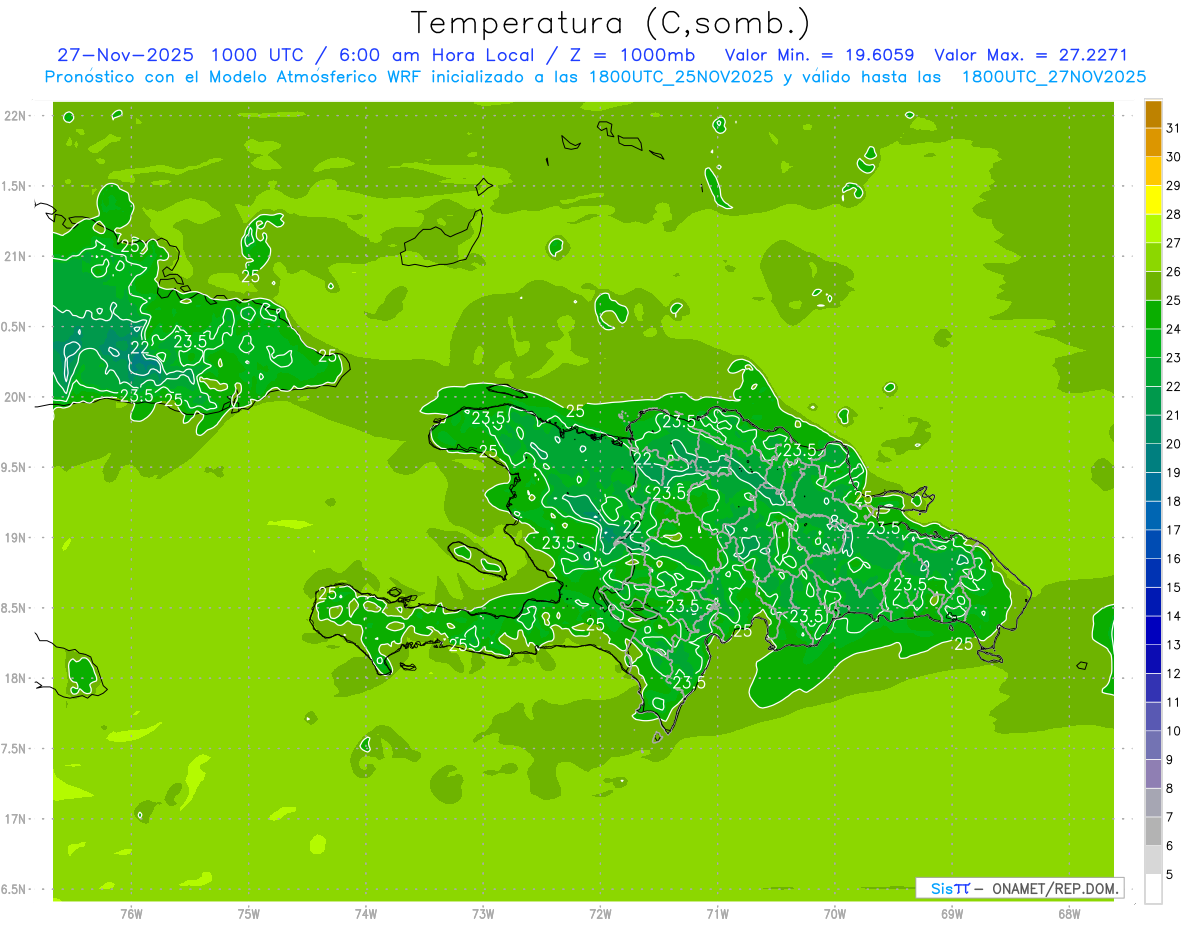Click the 22N latitude axis label
1200x927 pixels.
[17, 116]
